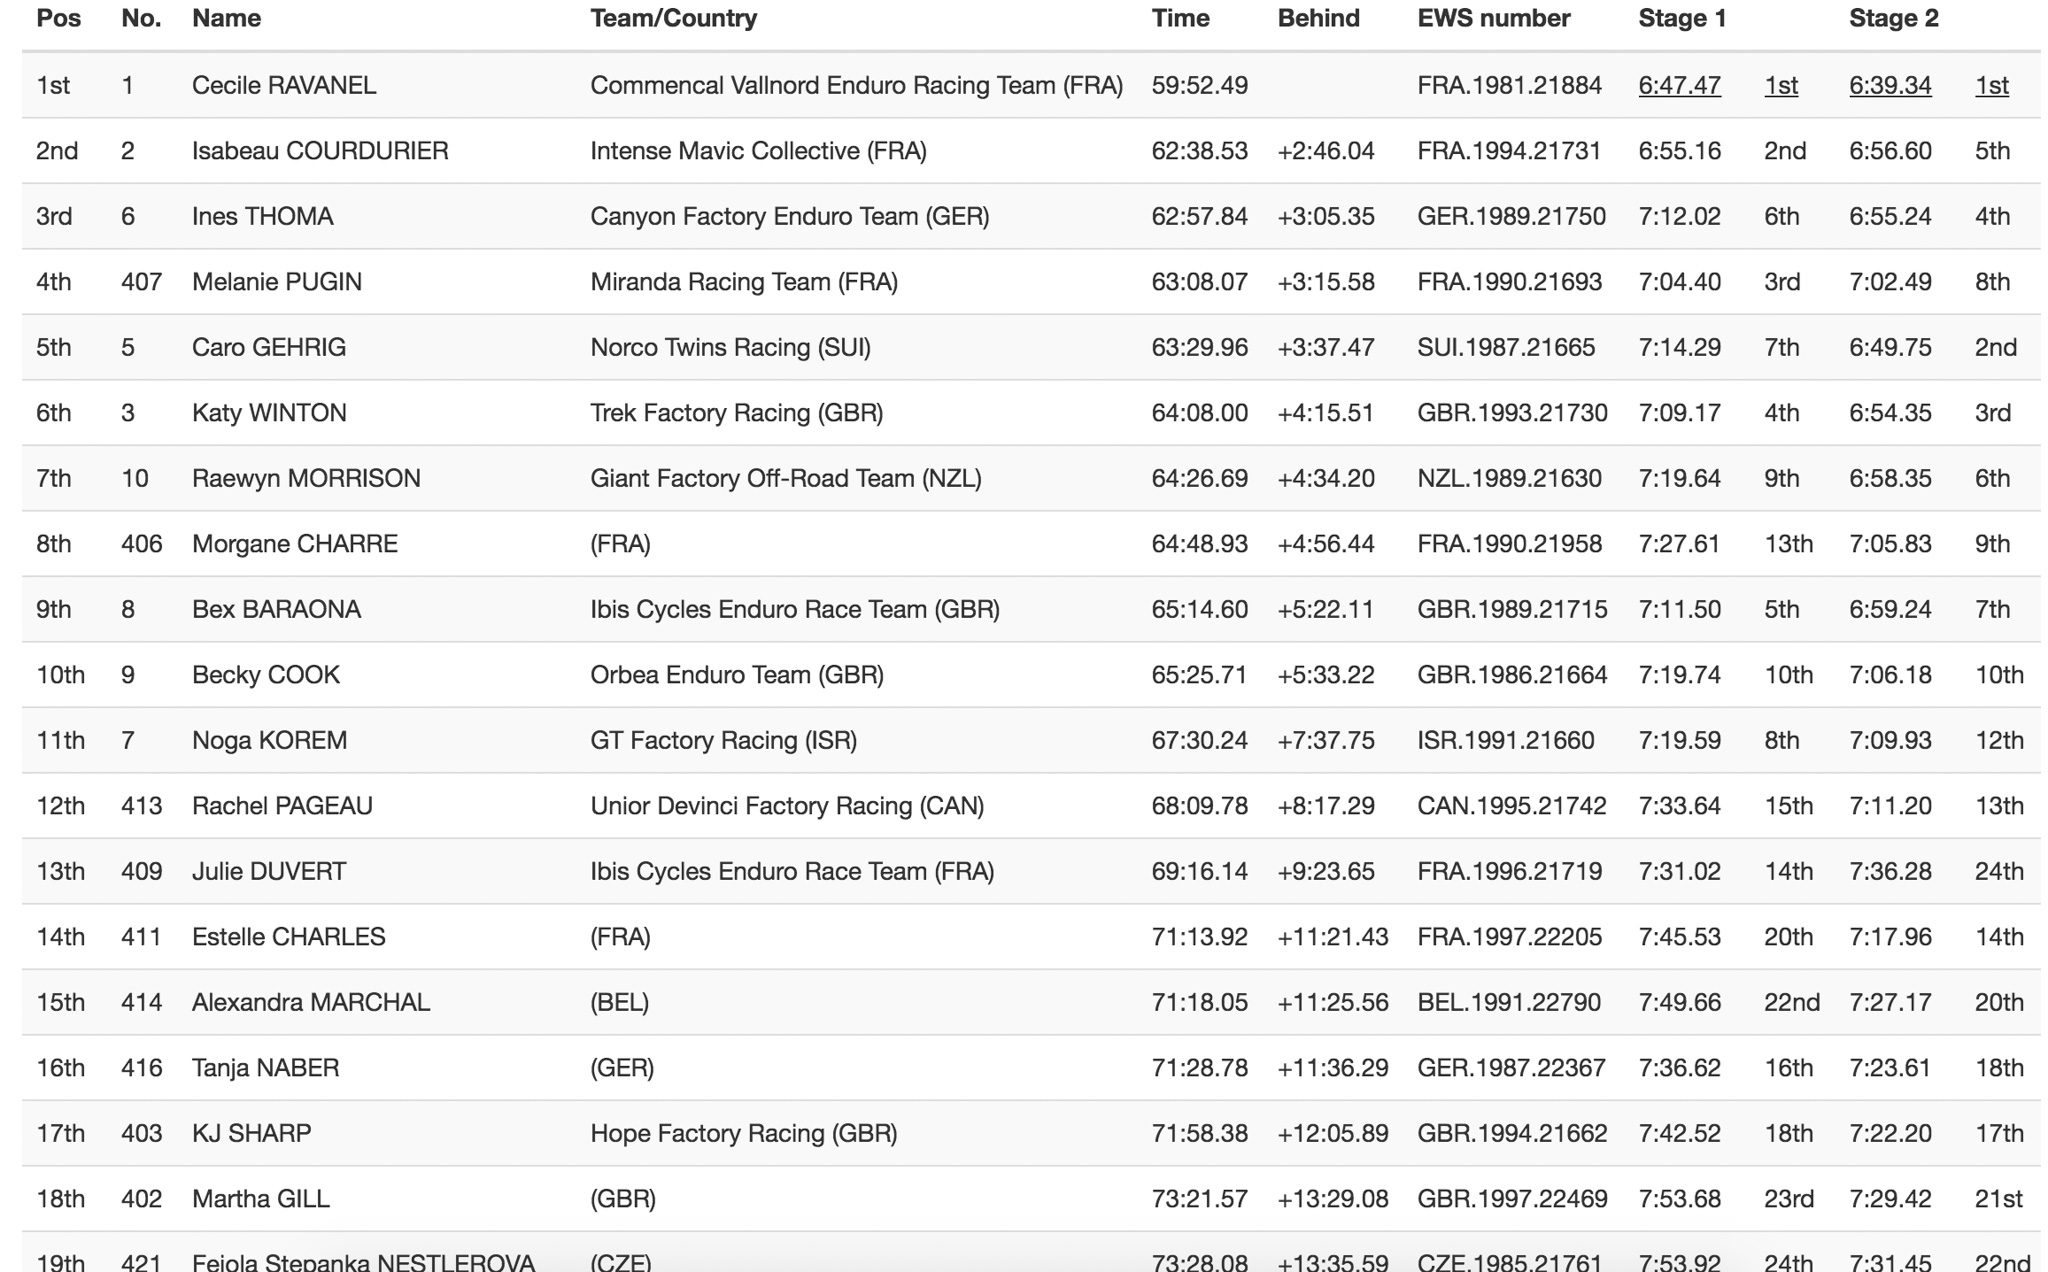Screen dimensions: 2048x1272
Task: Click Hope Factory Racing (GBR) team cell
Action: pyautogui.click(x=743, y=1134)
